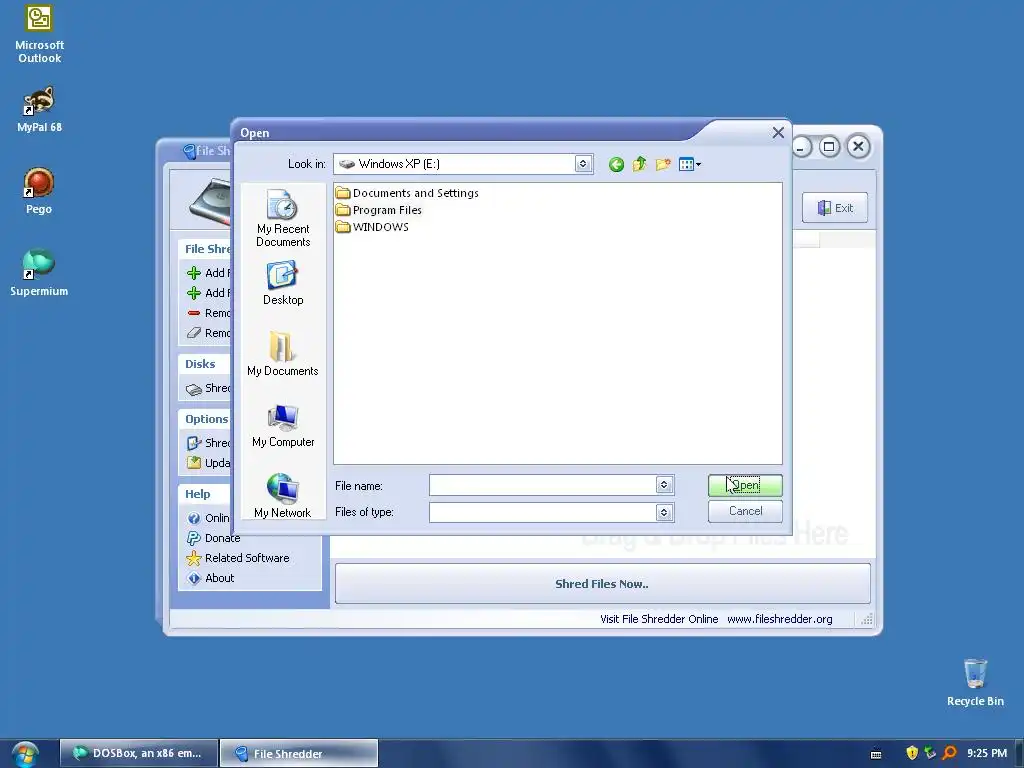
Task: Click the Related Software star icon
Action: point(194,558)
